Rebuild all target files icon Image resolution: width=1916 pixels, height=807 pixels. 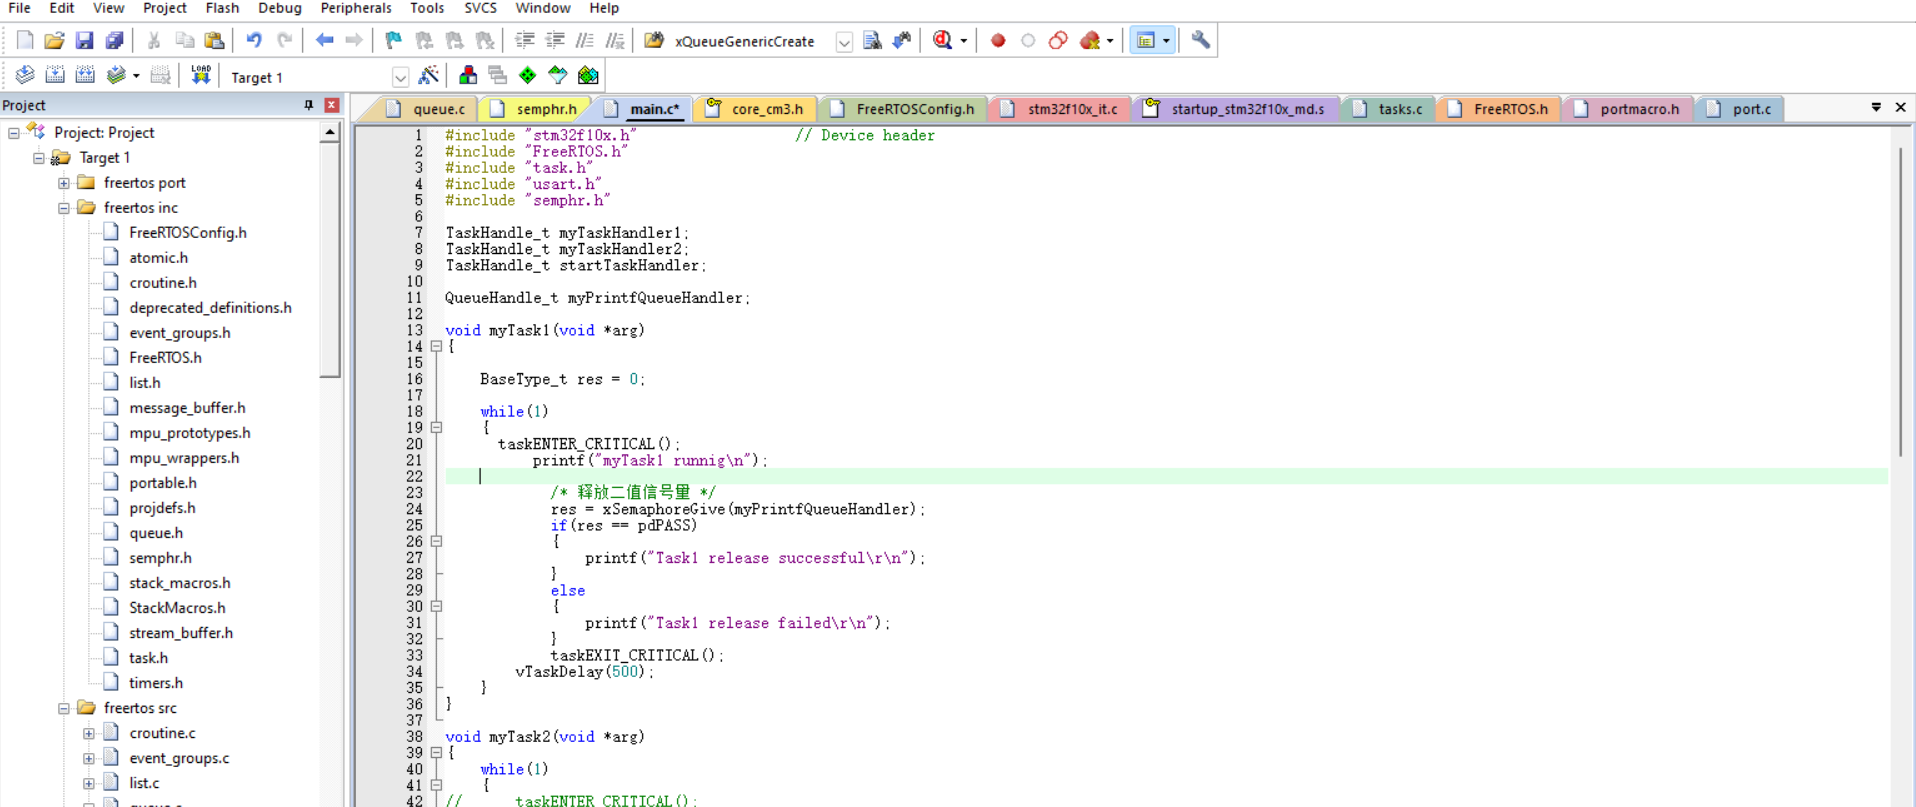point(85,76)
